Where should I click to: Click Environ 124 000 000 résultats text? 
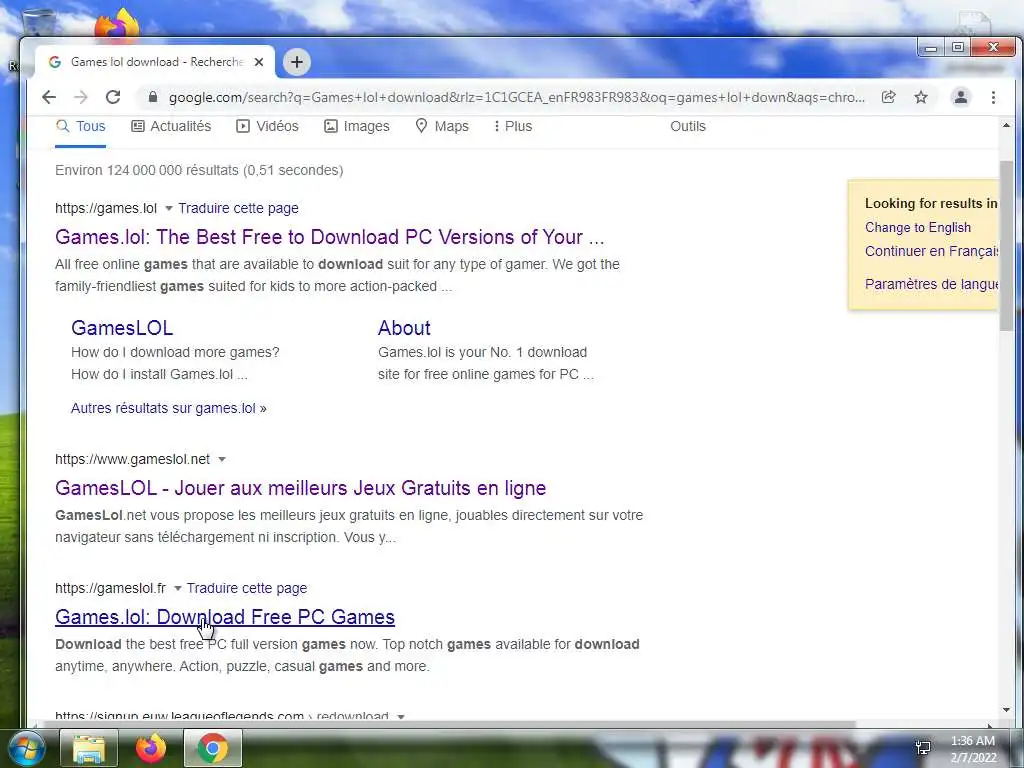199,170
